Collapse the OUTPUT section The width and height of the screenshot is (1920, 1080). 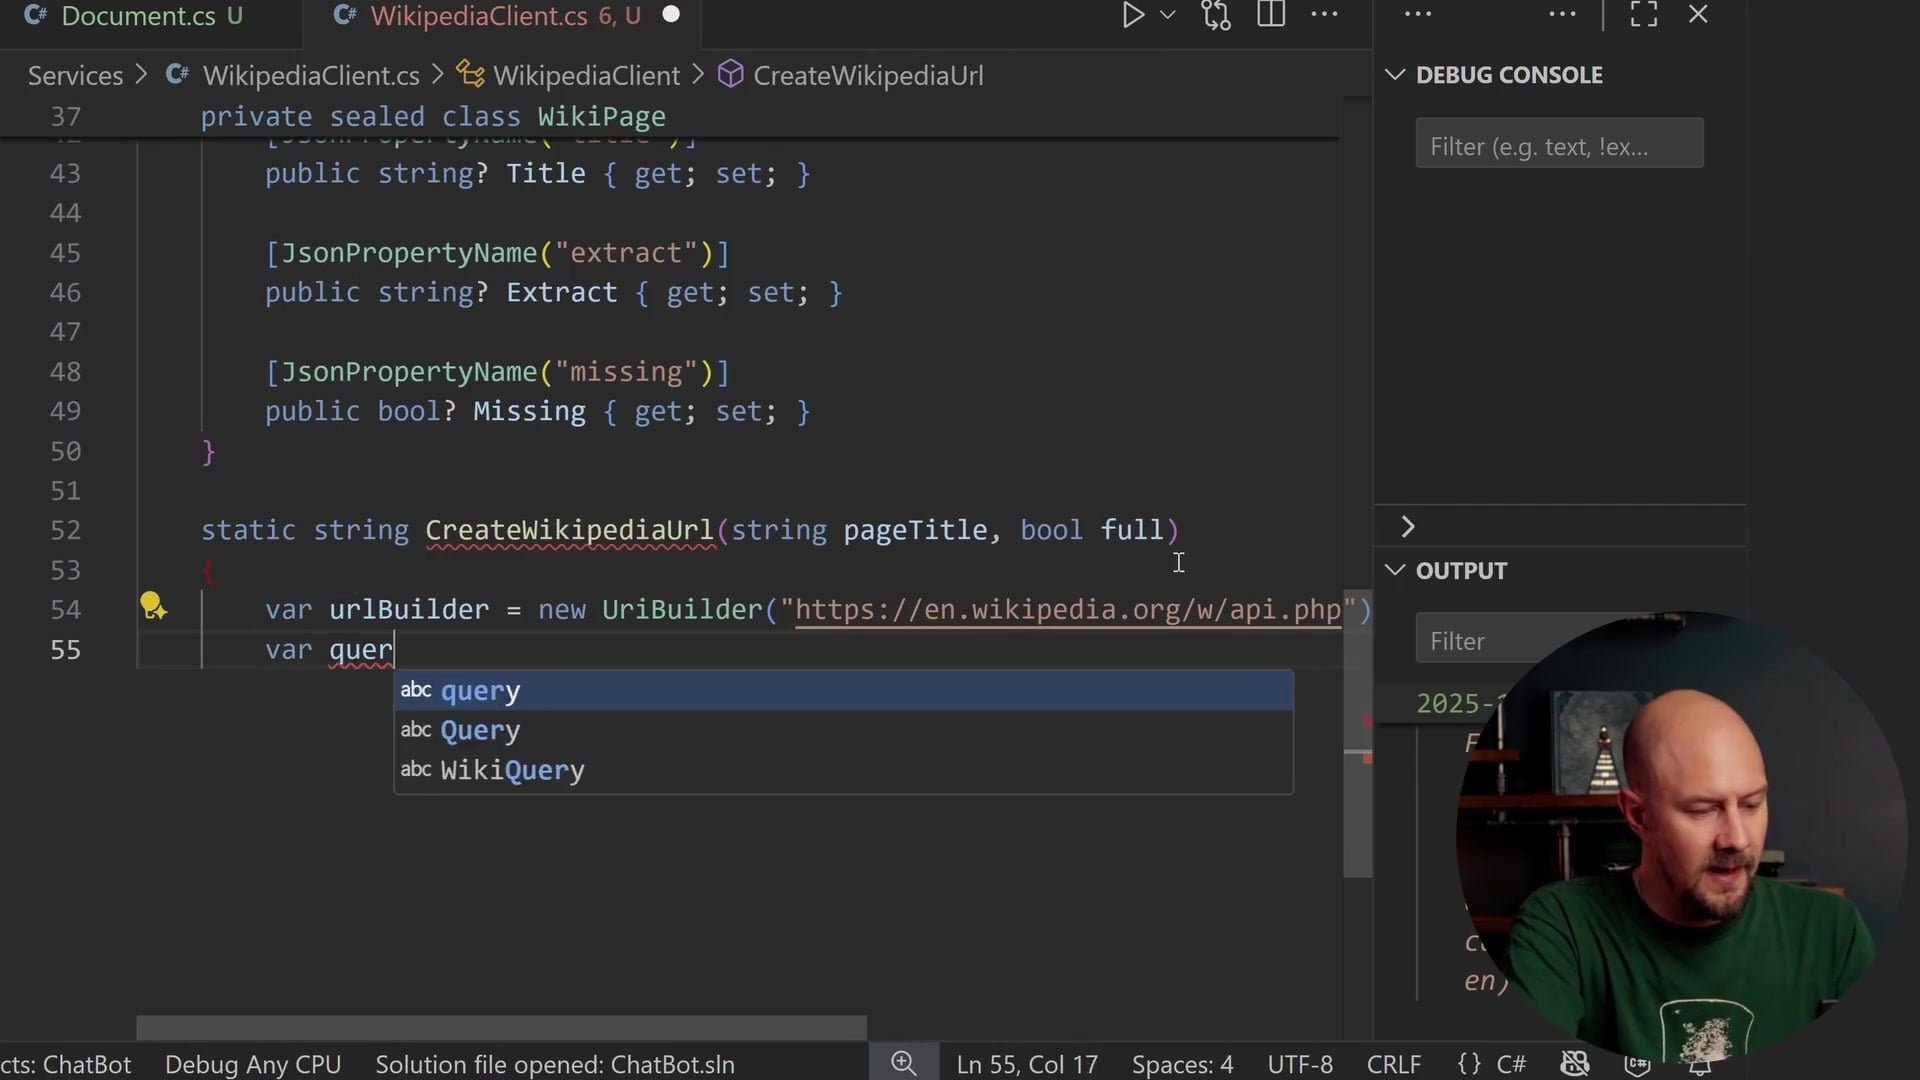point(1395,570)
